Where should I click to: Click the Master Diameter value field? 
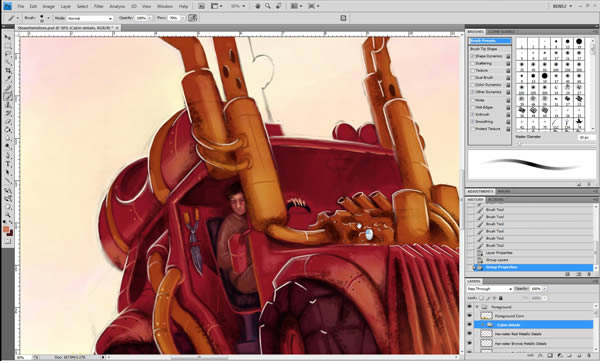[x=586, y=137]
